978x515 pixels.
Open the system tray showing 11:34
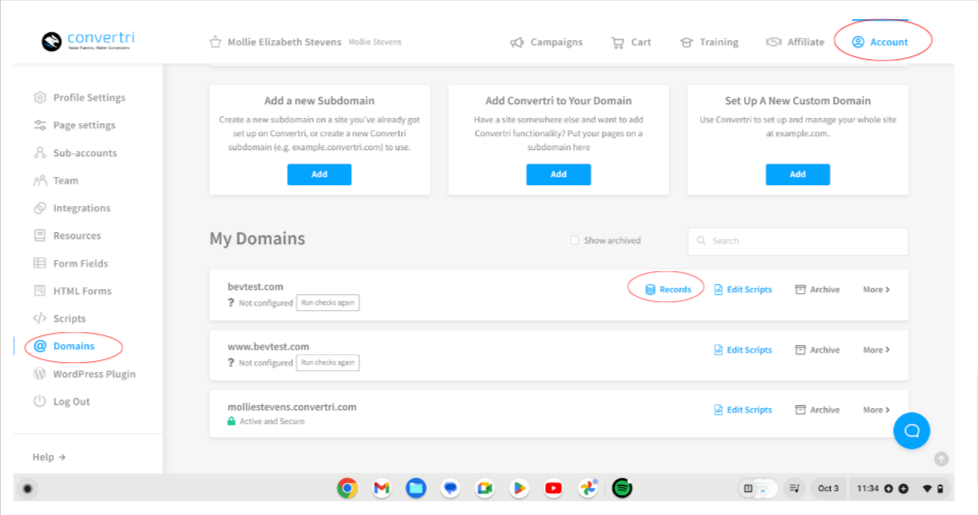(899, 488)
